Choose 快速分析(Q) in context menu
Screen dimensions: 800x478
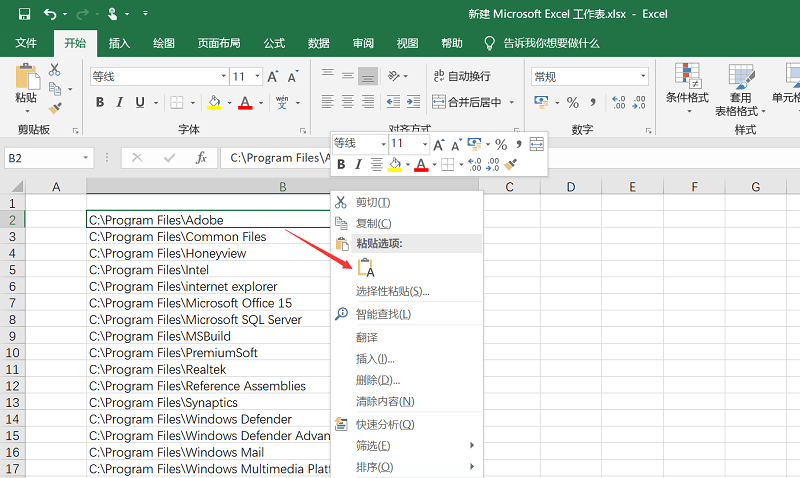407,424
